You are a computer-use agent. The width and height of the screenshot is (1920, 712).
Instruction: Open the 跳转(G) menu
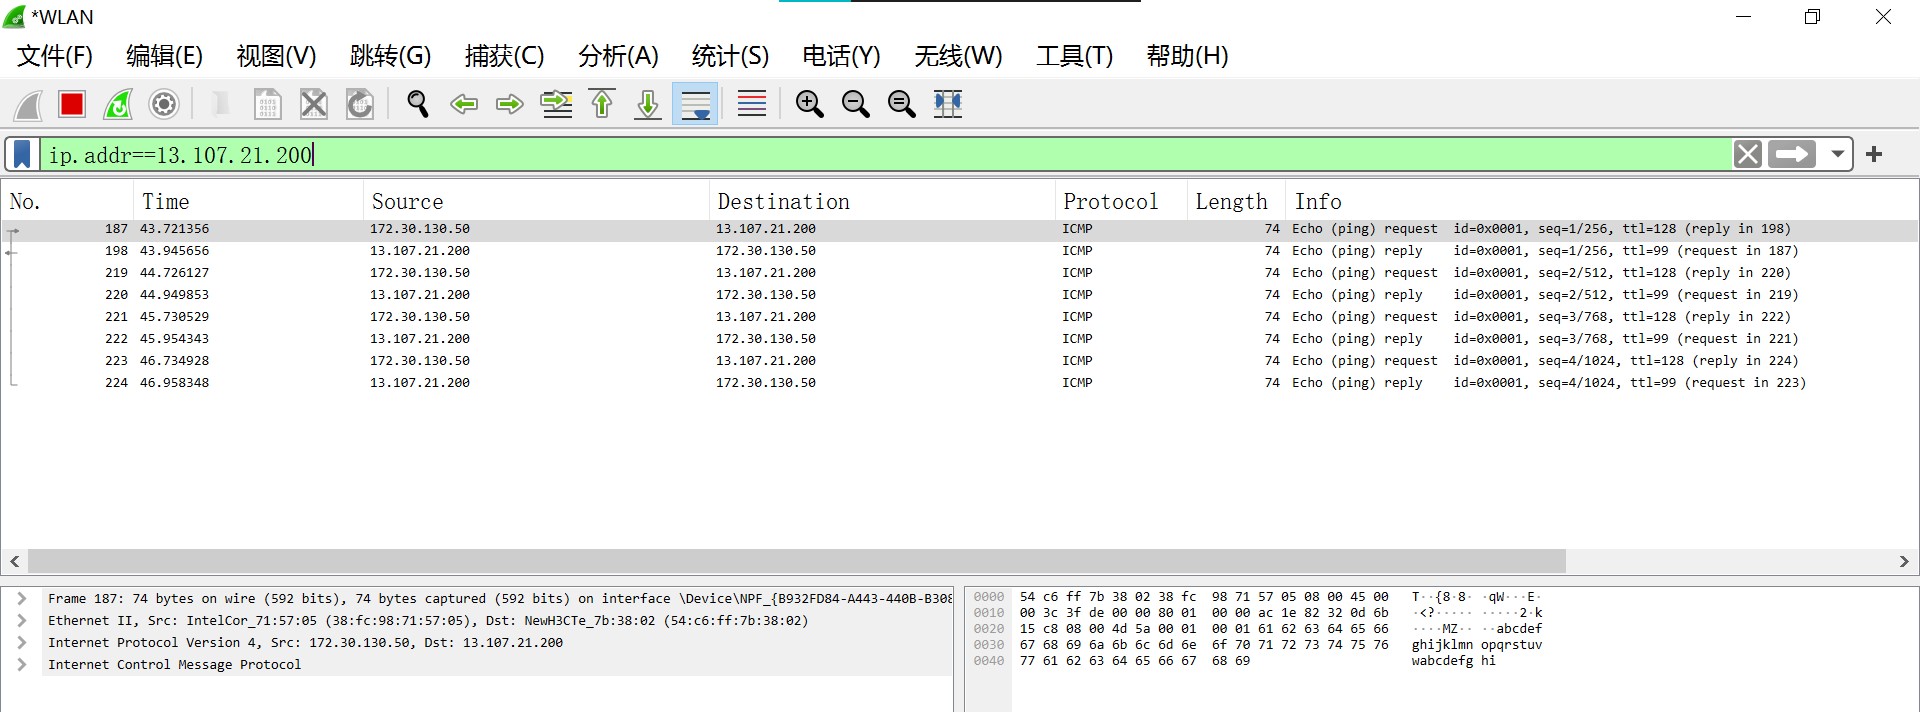coord(390,56)
